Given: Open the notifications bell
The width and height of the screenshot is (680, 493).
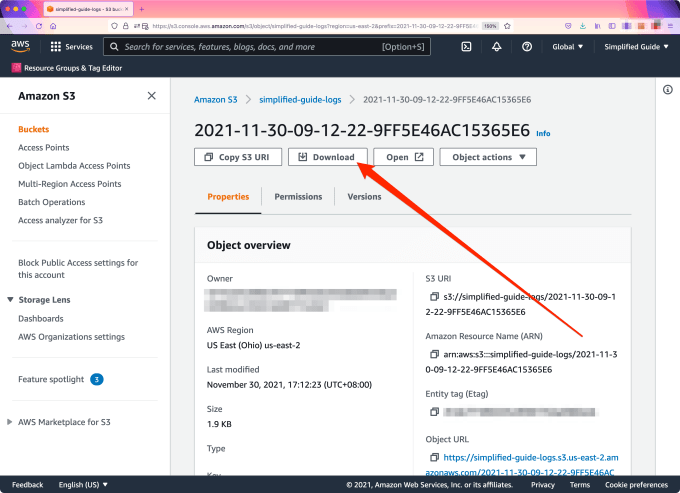Looking at the screenshot, I should (497, 47).
